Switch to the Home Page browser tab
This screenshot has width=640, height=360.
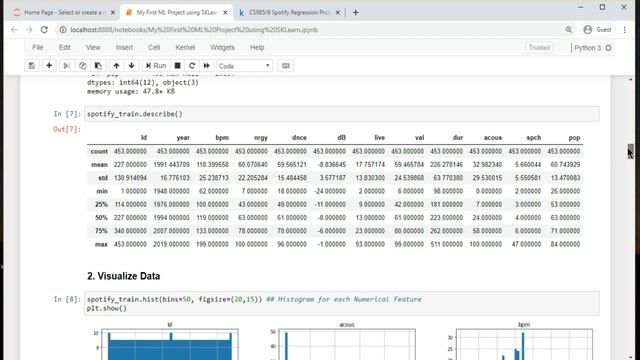point(60,13)
